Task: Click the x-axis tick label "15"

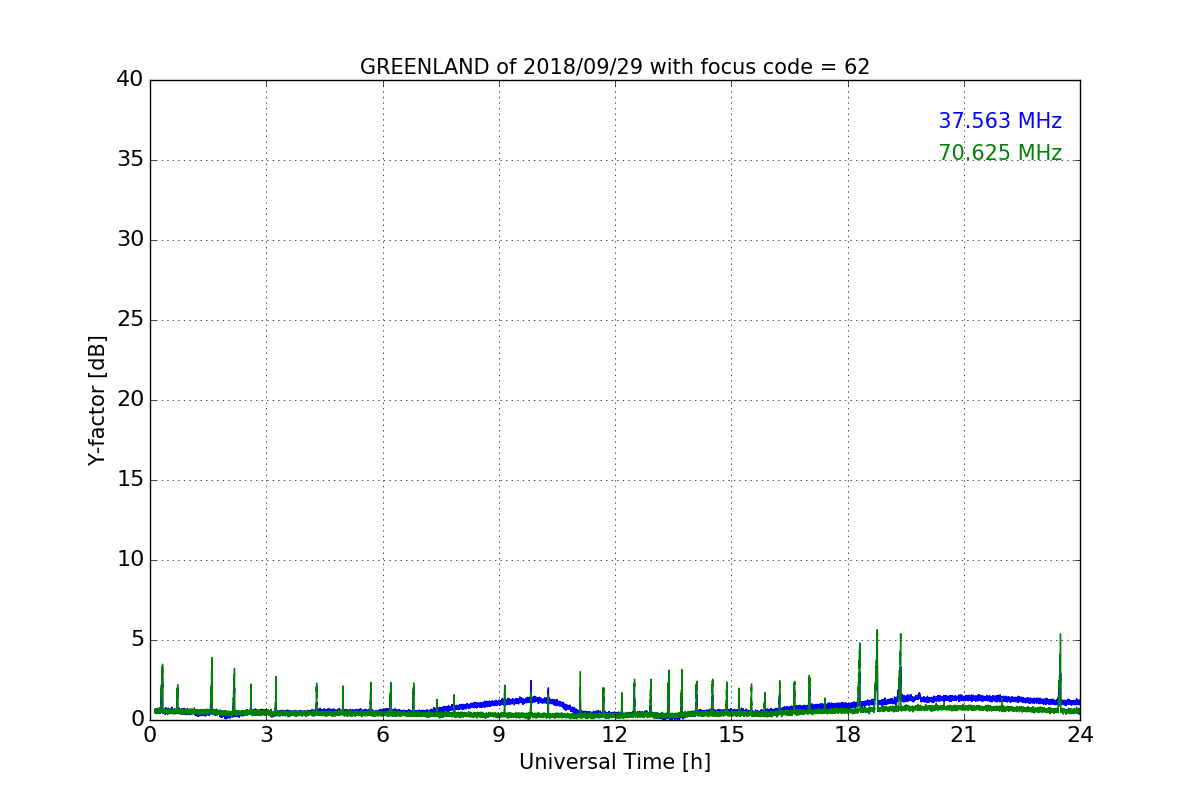Action: tap(731, 735)
